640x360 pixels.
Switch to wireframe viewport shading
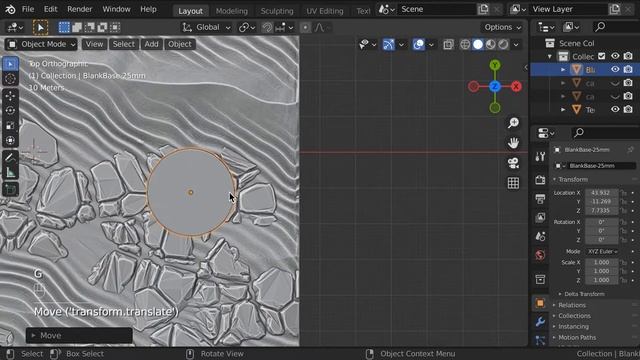coord(465,44)
